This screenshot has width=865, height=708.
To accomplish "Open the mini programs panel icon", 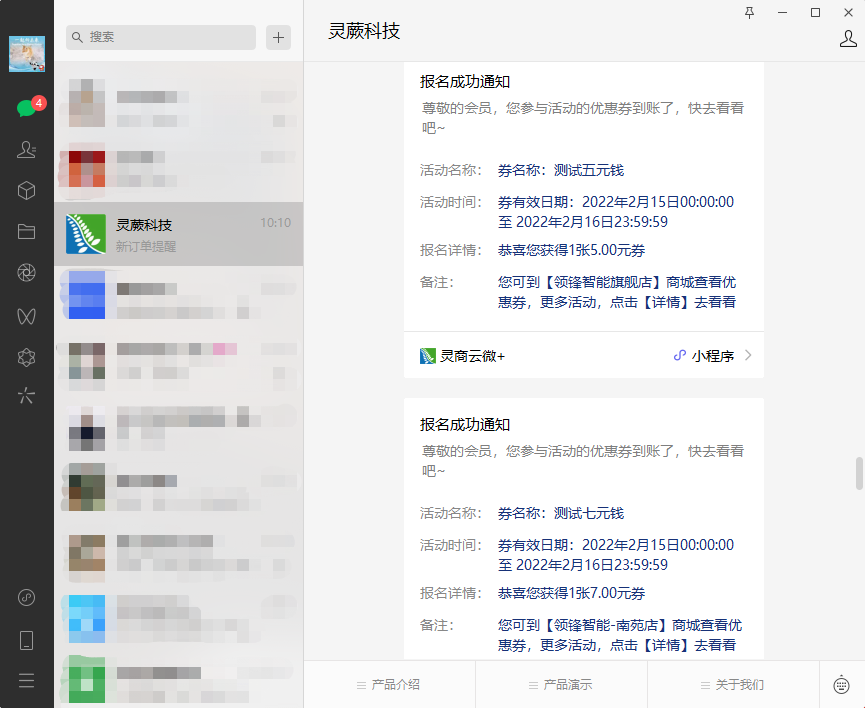I will pyautogui.click(x=26, y=598).
